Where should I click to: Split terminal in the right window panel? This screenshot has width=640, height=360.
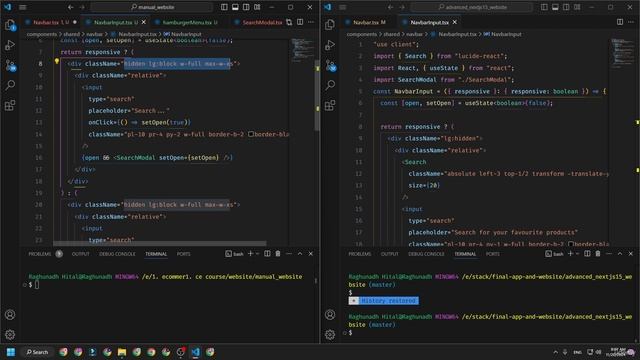point(587,253)
